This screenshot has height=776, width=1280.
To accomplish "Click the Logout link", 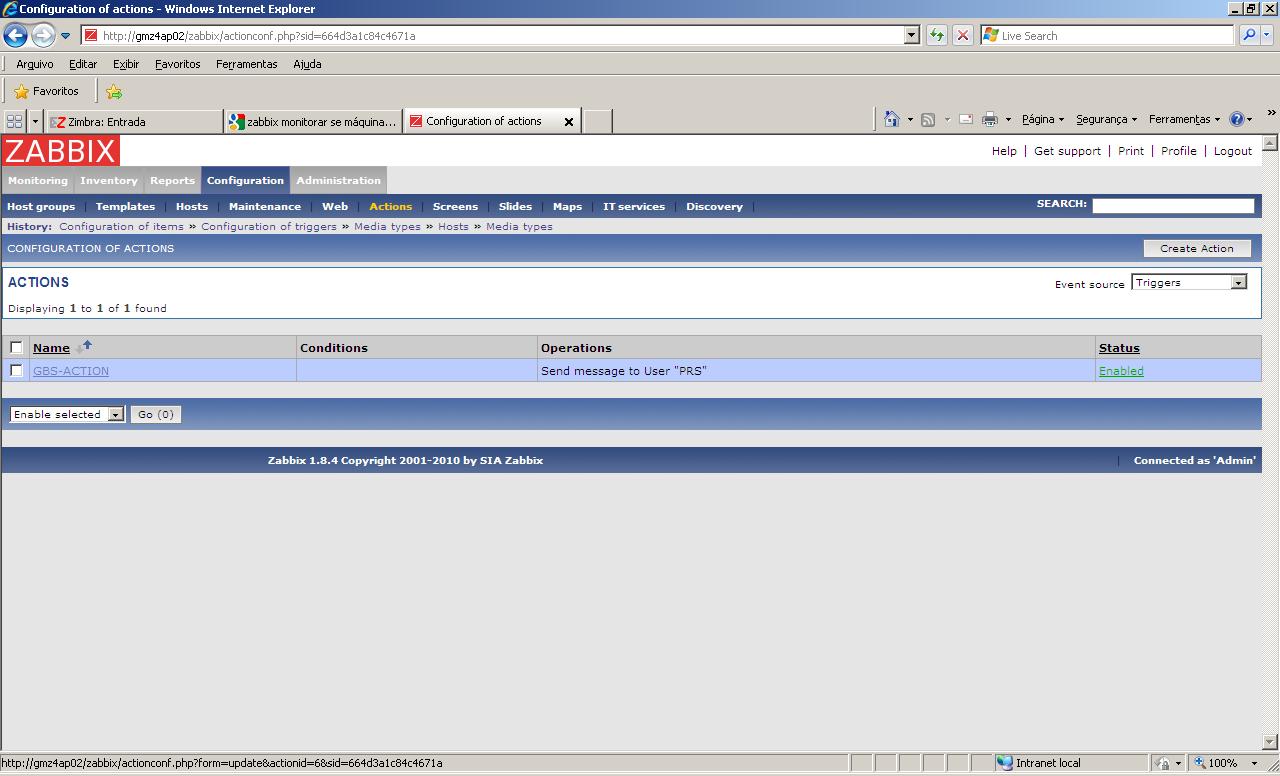I will (x=1233, y=151).
